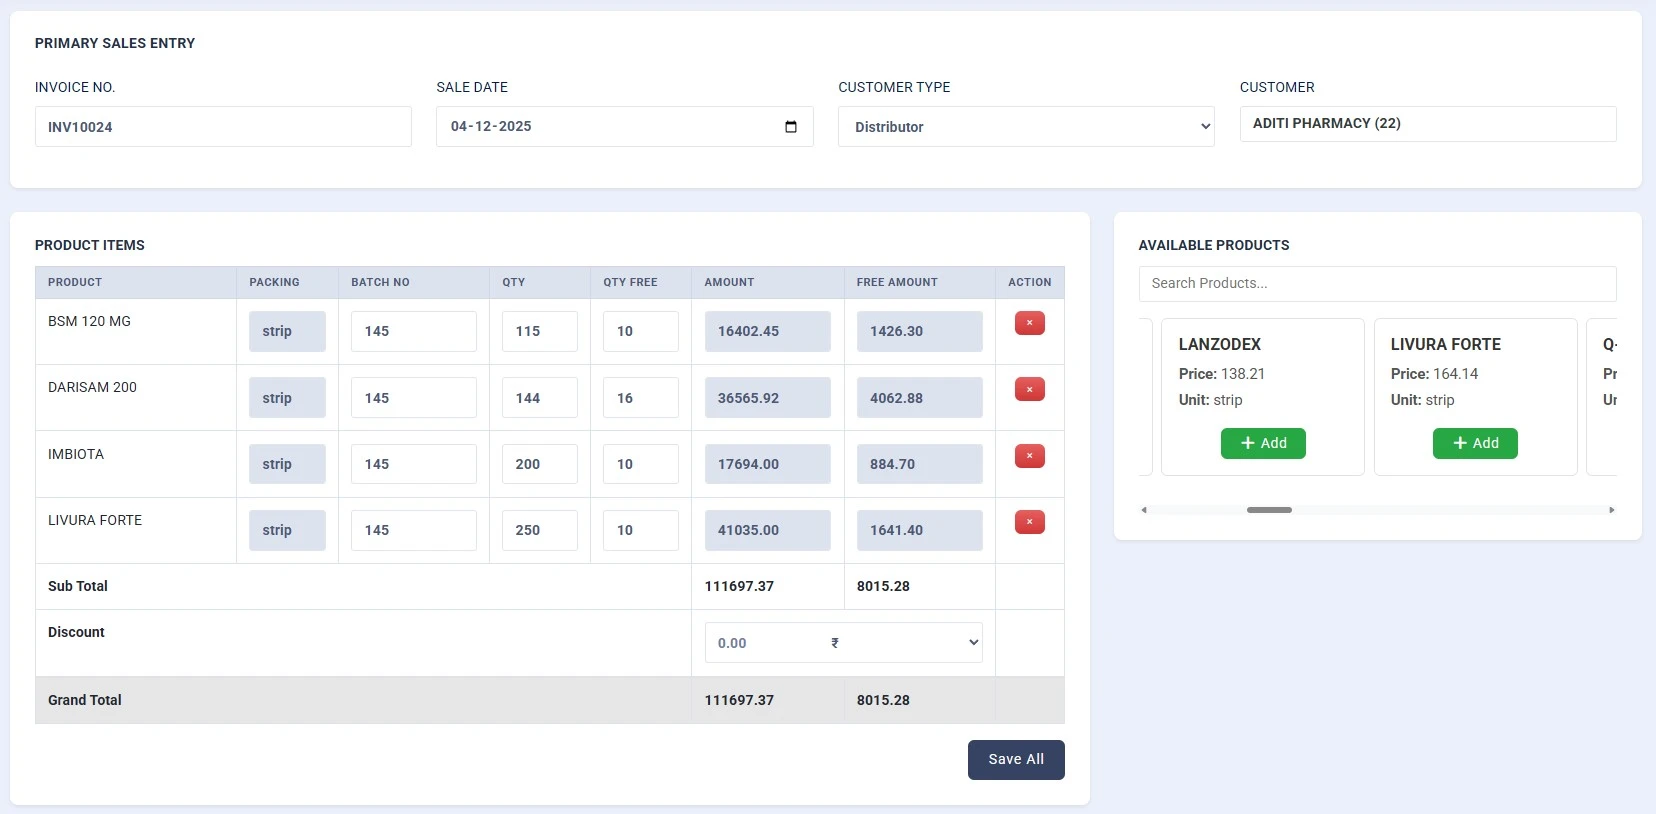
Task: Search products in the search box
Action: point(1377,284)
